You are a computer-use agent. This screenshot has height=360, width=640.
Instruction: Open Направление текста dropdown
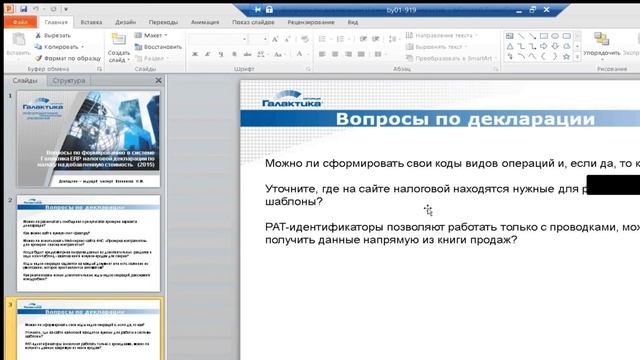click(442, 36)
